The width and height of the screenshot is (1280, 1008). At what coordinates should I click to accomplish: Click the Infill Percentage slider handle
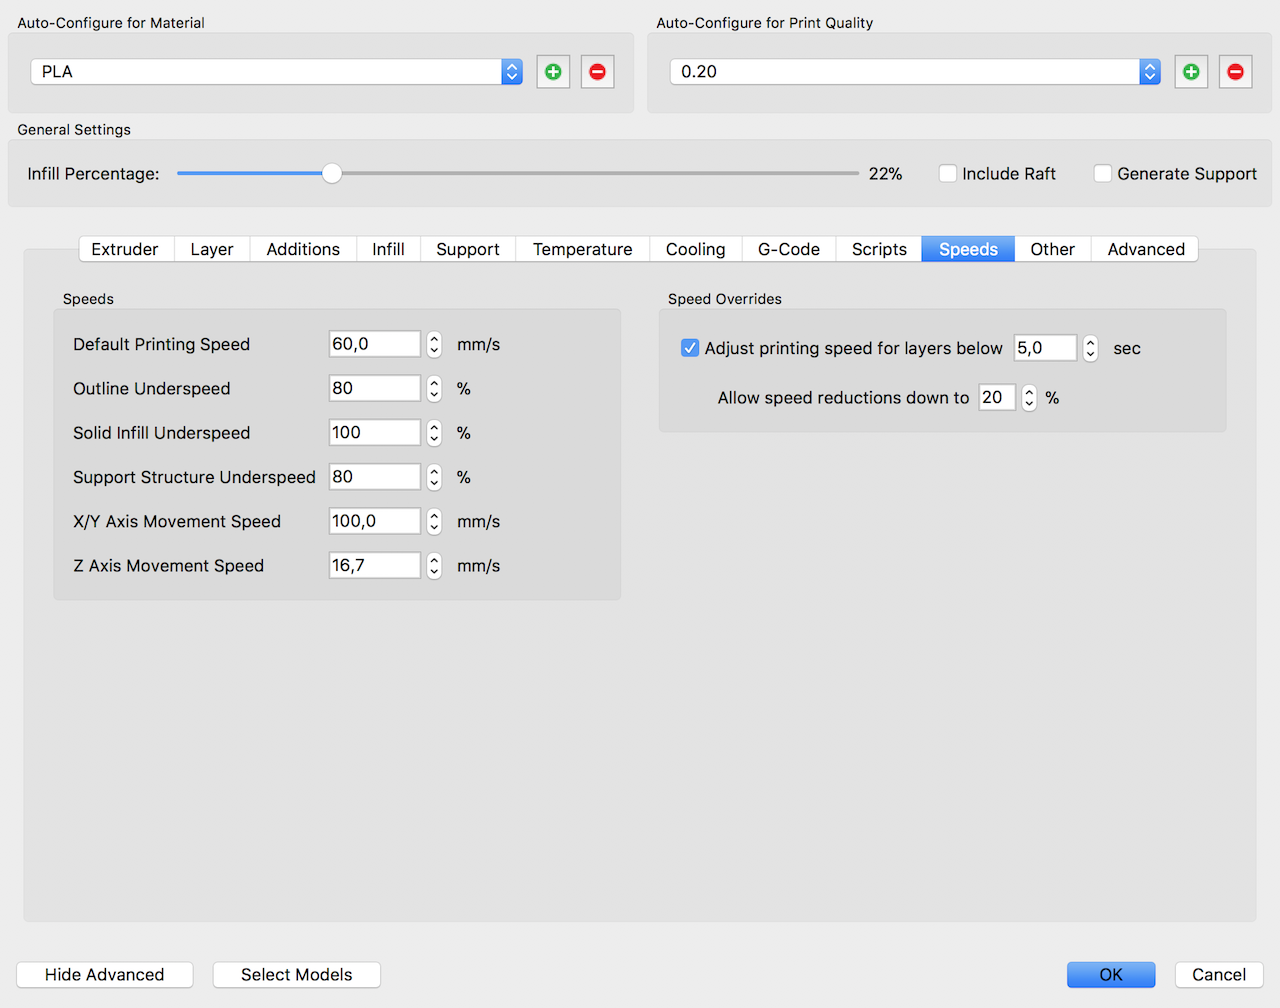(x=332, y=174)
